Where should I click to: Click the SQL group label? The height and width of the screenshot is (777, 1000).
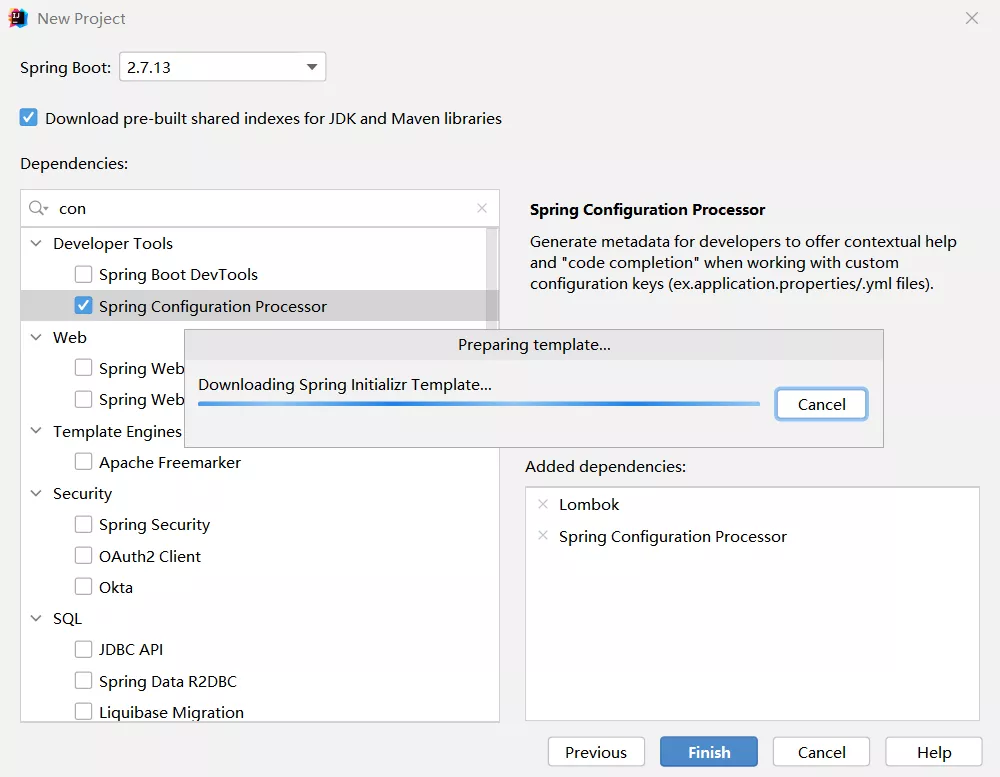67,619
